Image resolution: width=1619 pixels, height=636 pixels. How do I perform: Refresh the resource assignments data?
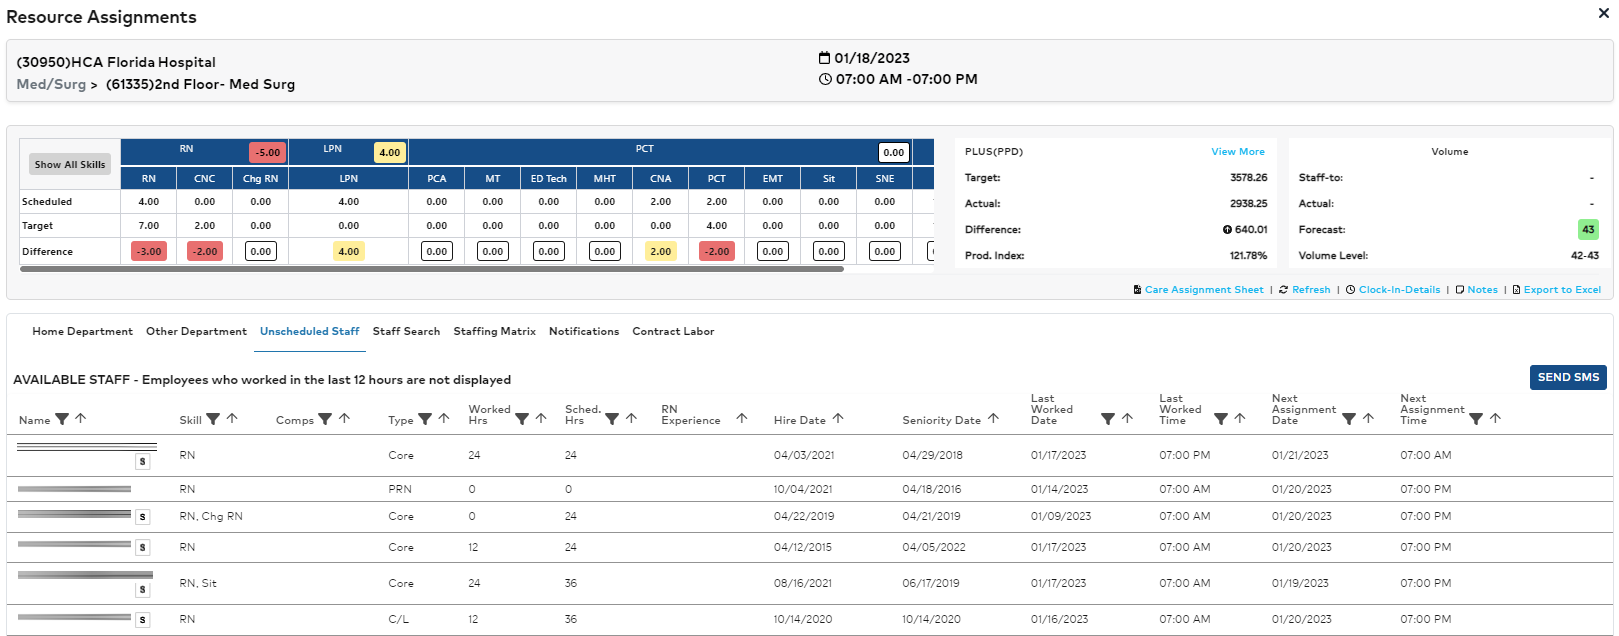pyautogui.click(x=1310, y=290)
